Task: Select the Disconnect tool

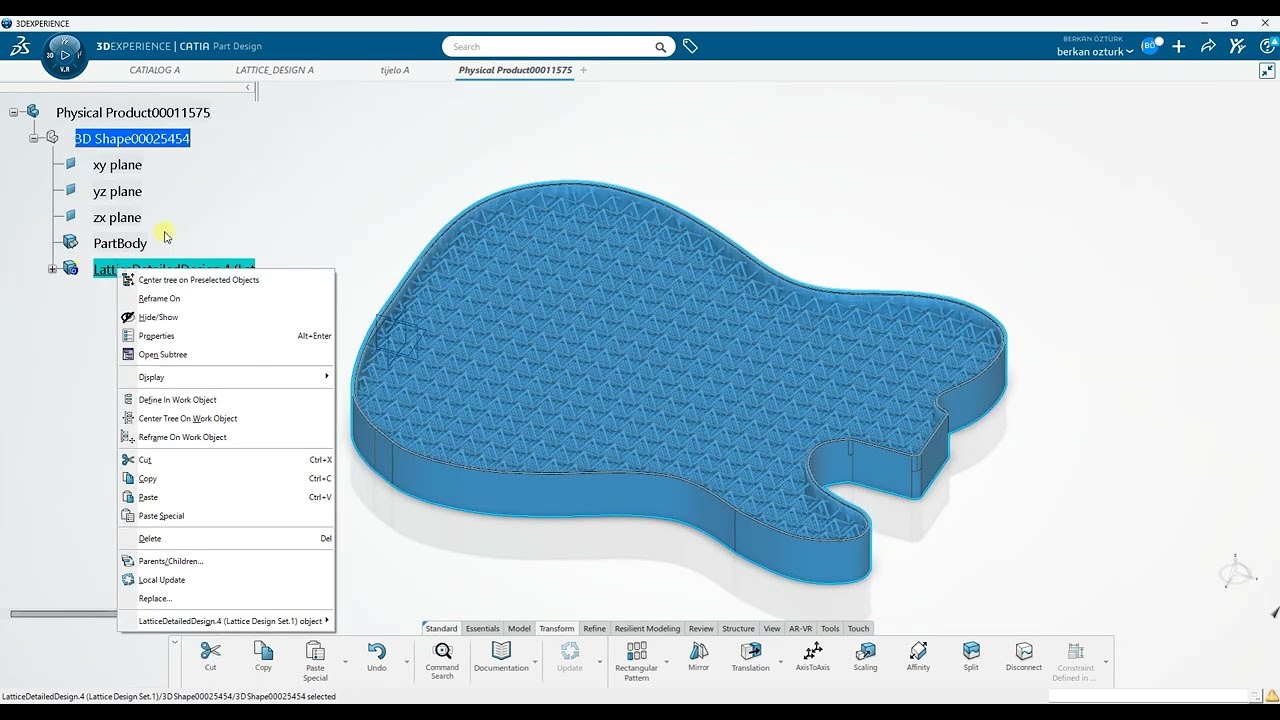Action: (1024, 656)
